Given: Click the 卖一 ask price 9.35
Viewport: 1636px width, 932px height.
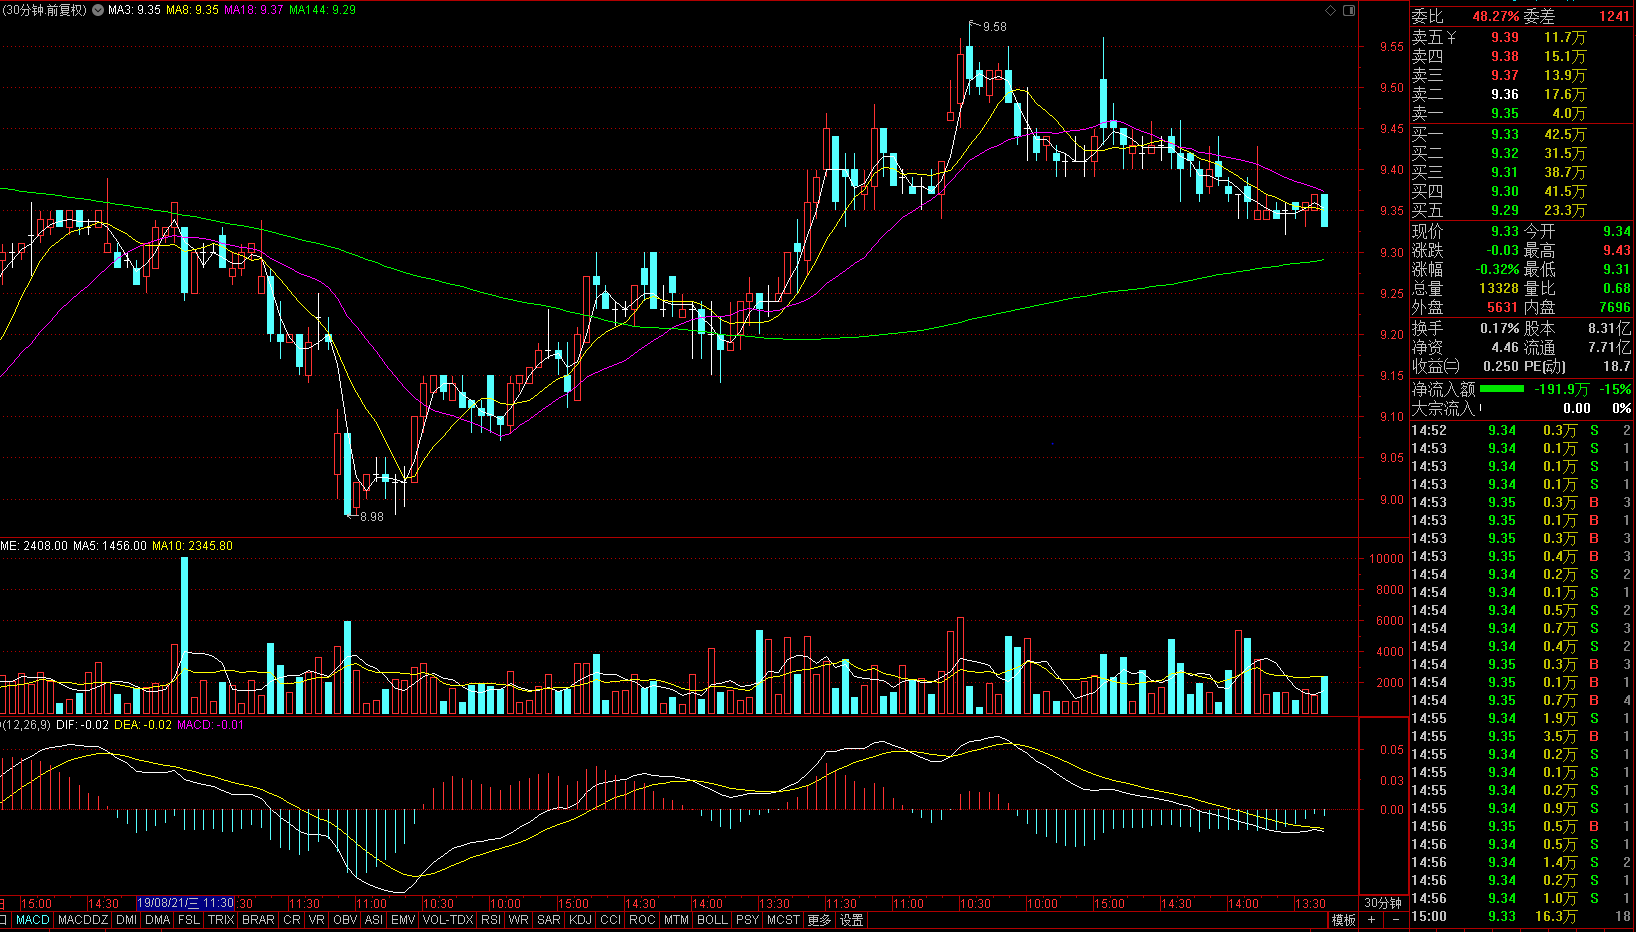Looking at the screenshot, I should coord(1504,113).
